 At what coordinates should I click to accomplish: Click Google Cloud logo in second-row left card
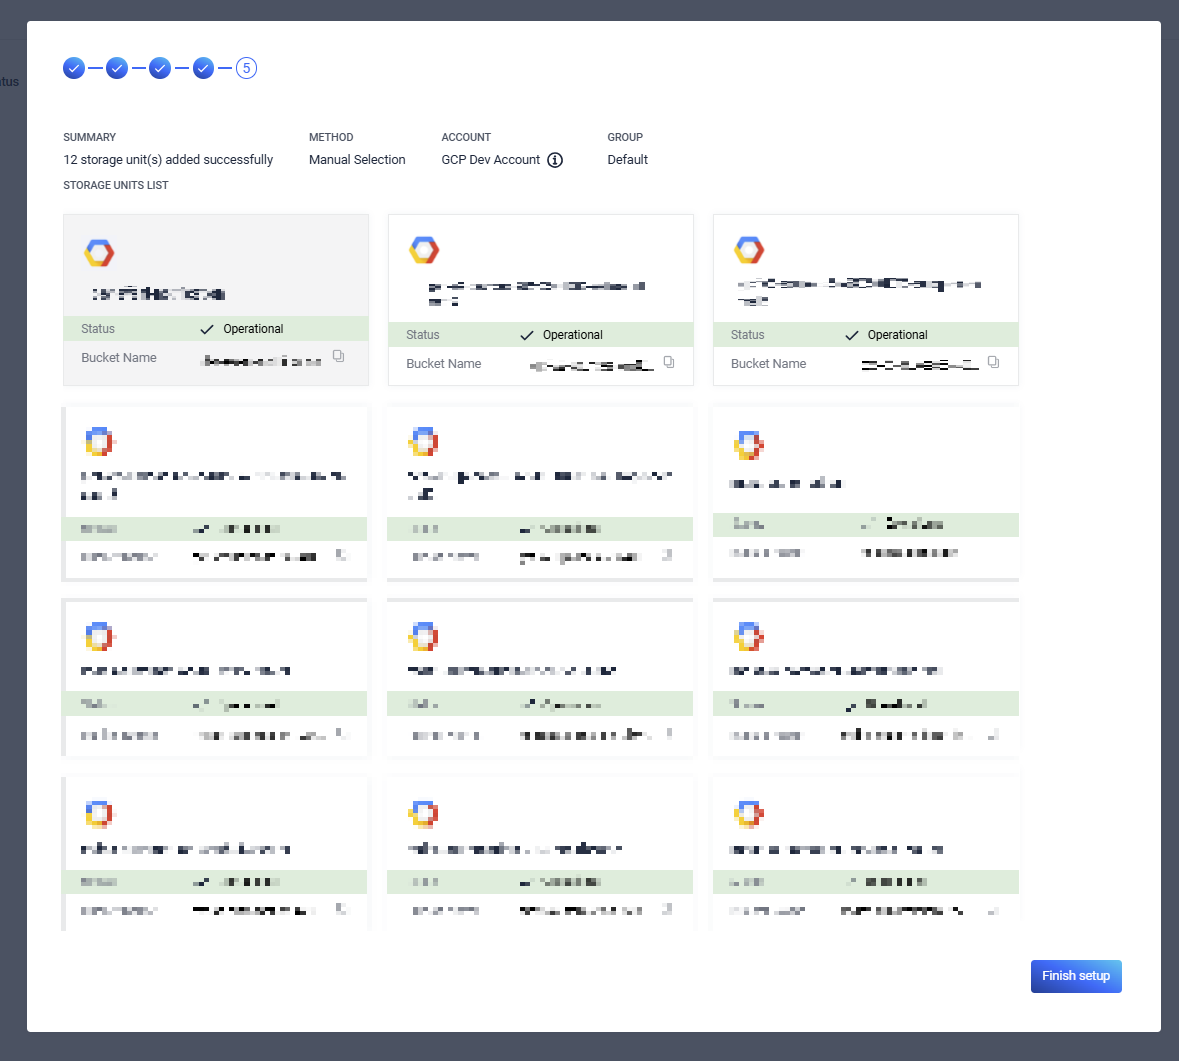[x=99, y=441]
